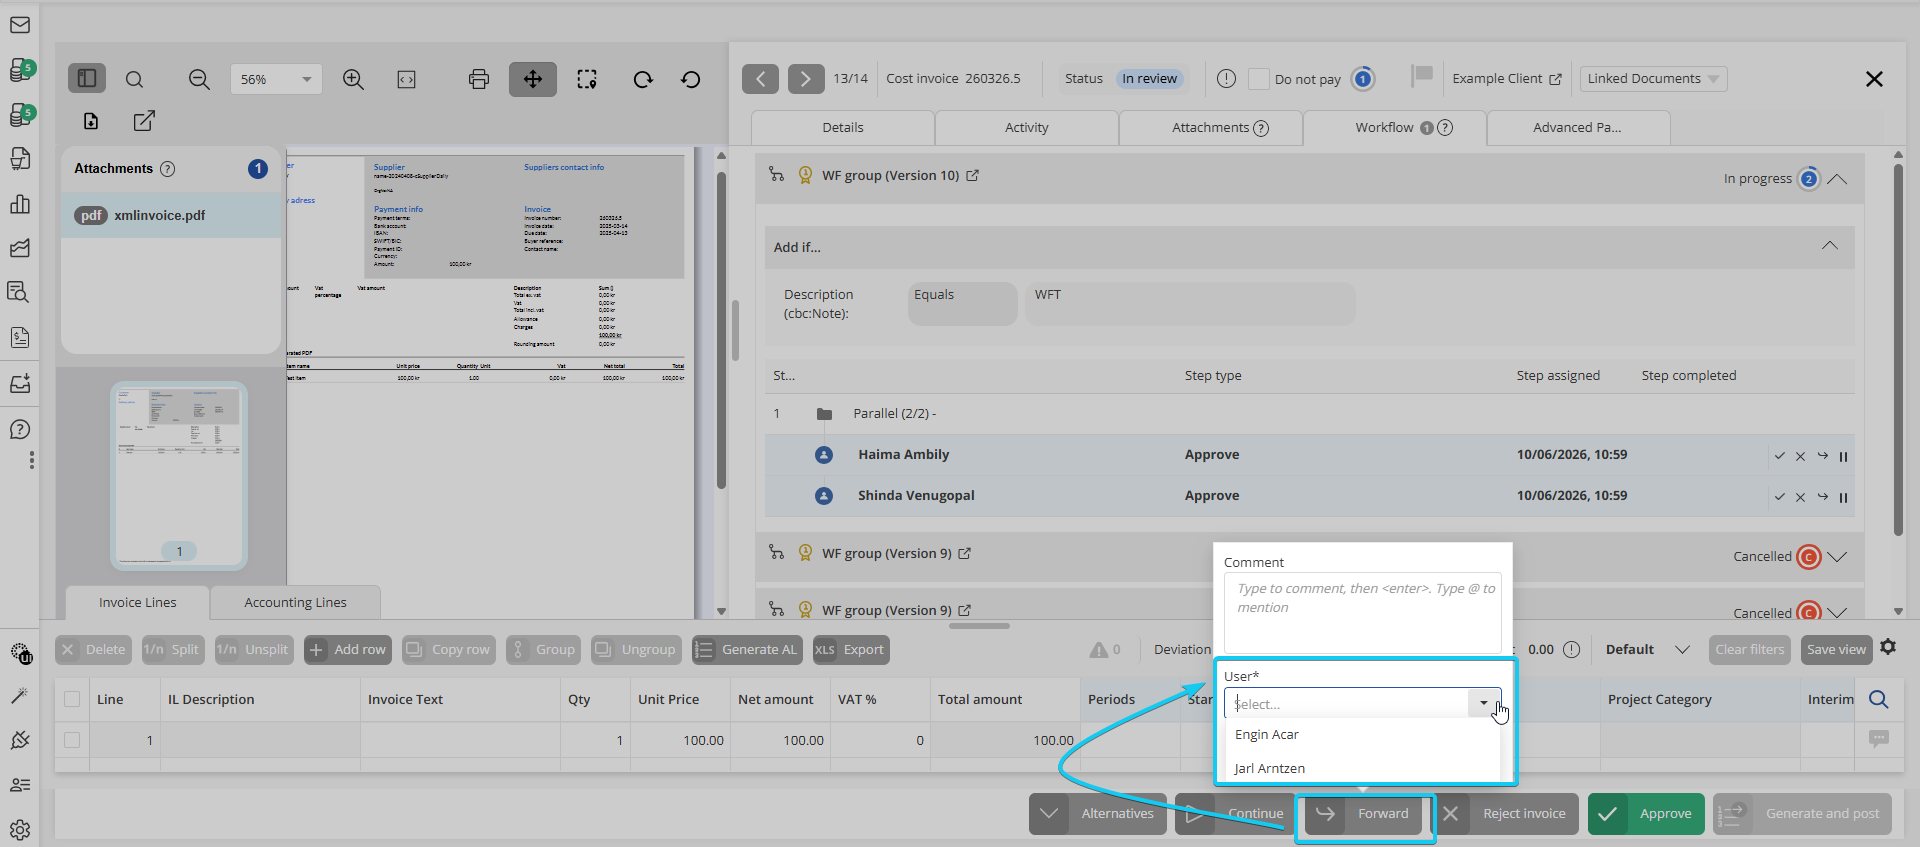Click Add row button
This screenshot has height=847, width=1920.
[x=348, y=650]
